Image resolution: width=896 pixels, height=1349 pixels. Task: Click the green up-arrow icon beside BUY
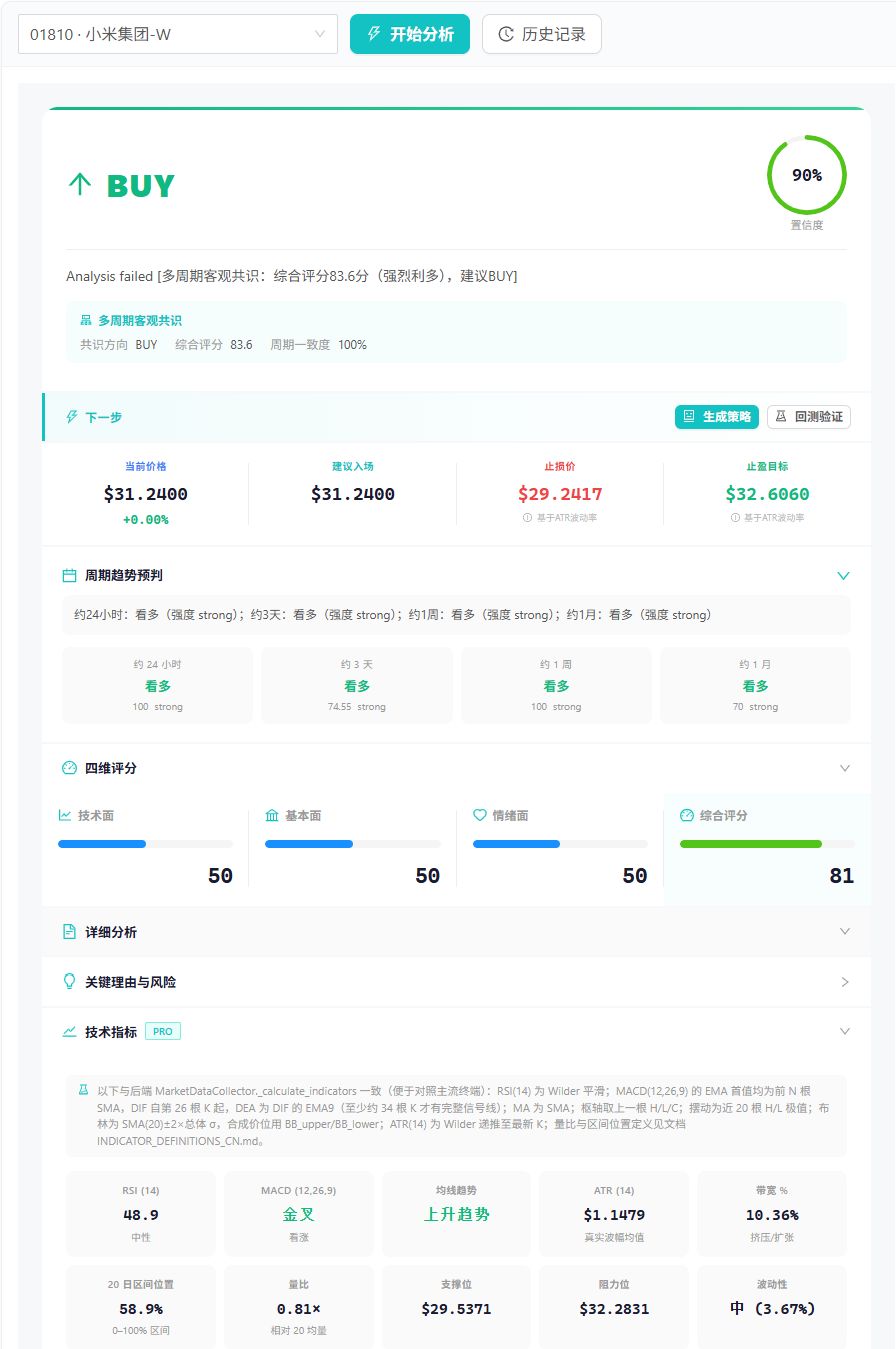click(79, 185)
